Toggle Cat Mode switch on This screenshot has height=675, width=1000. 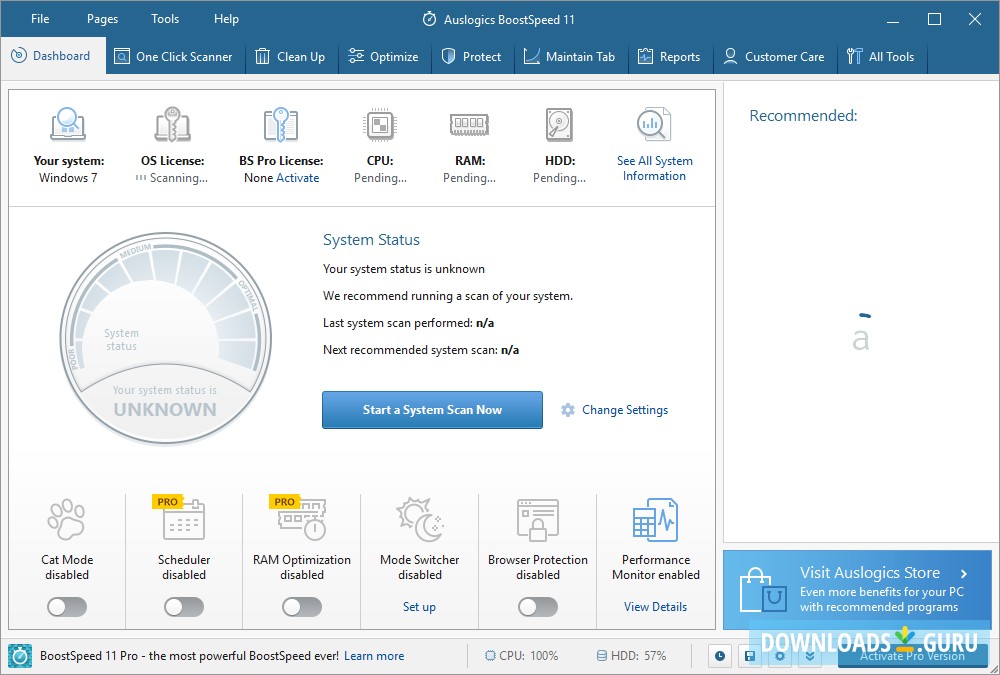(67, 607)
